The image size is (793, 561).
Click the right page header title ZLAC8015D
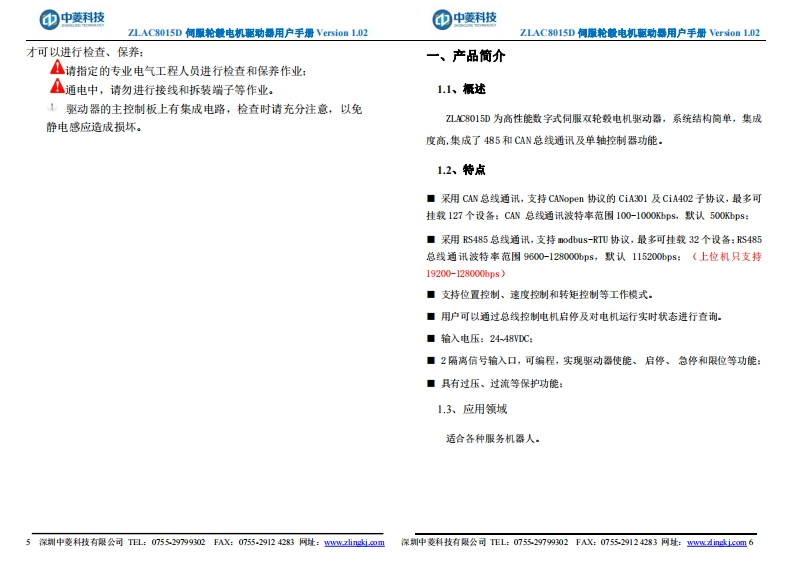pyautogui.click(x=640, y=33)
